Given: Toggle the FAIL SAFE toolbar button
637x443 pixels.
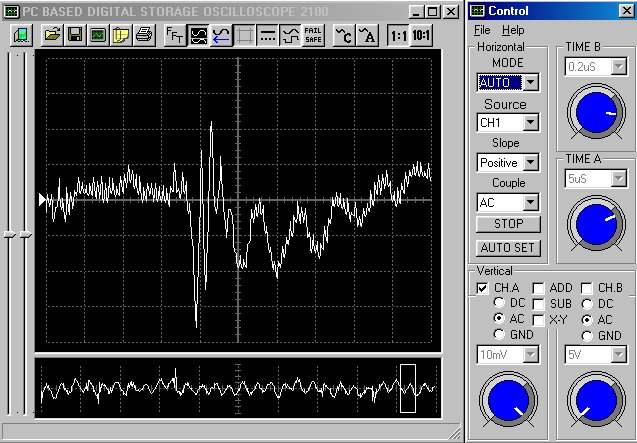Looking at the screenshot, I should [313, 35].
